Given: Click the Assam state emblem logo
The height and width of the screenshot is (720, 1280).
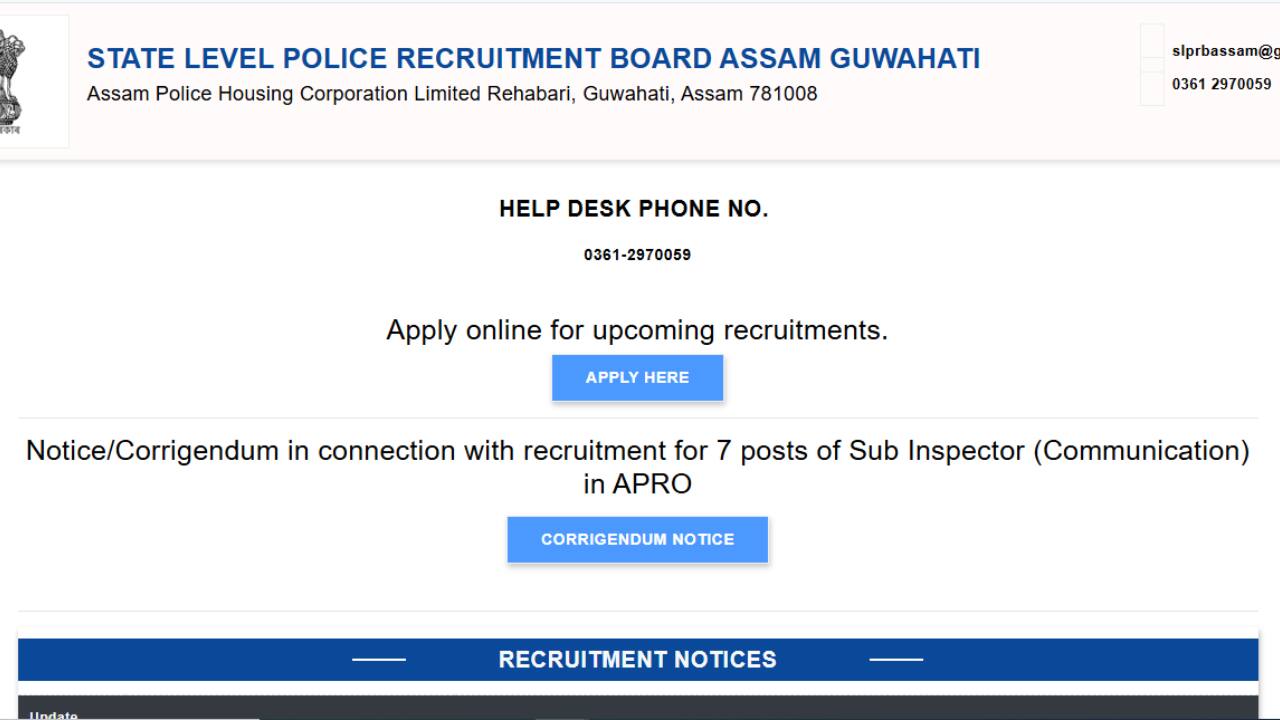Looking at the screenshot, I should [14, 75].
